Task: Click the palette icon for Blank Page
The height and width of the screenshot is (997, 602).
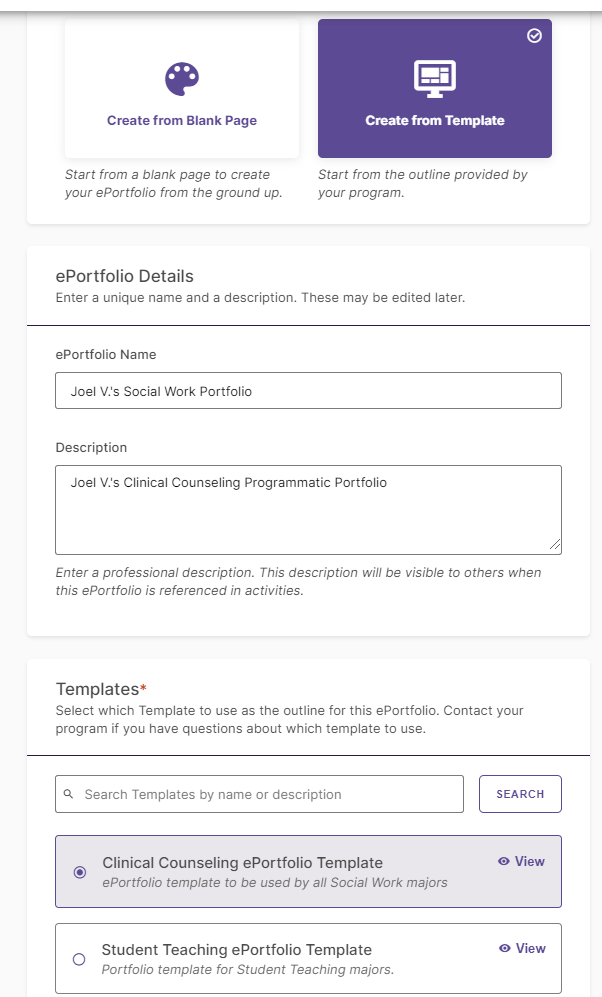Action: pyautogui.click(x=182, y=79)
